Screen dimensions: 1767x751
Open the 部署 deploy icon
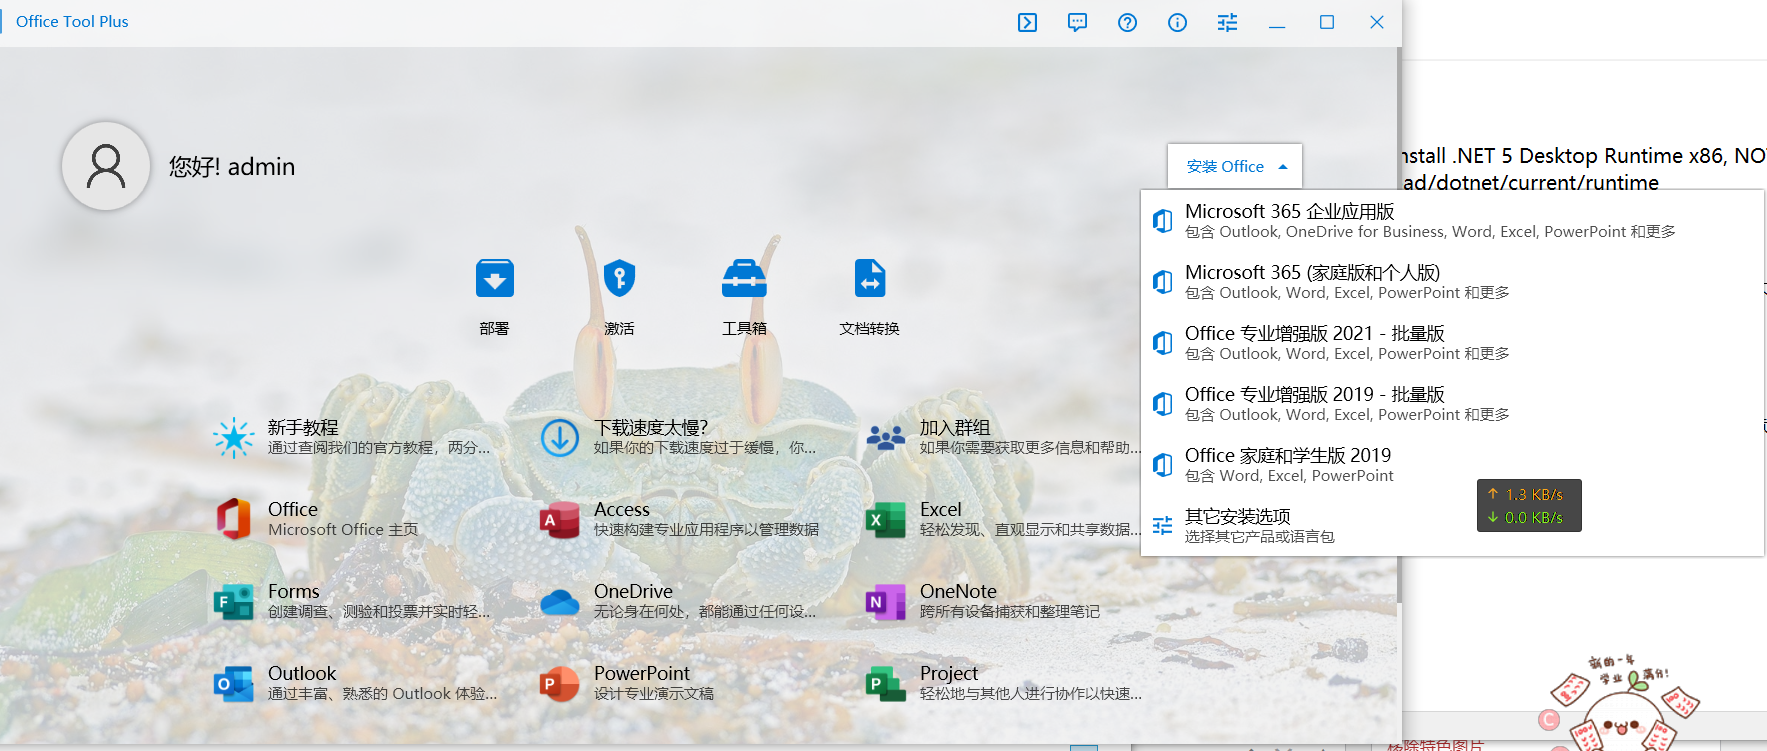(x=494, y=297)
